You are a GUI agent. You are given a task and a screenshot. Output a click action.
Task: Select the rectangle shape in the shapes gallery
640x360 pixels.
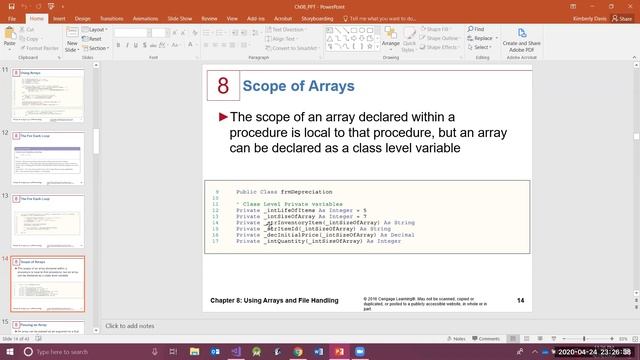(354, 30)
